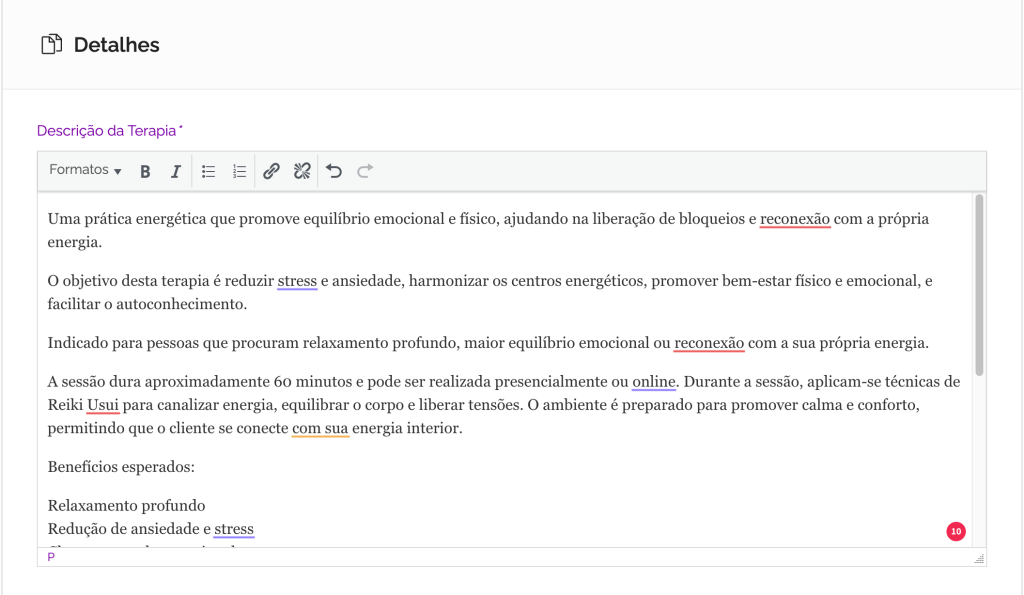Click the underlined word "reconexão" in first paragraph
The image size is (1024, 595).
[795, 218]
